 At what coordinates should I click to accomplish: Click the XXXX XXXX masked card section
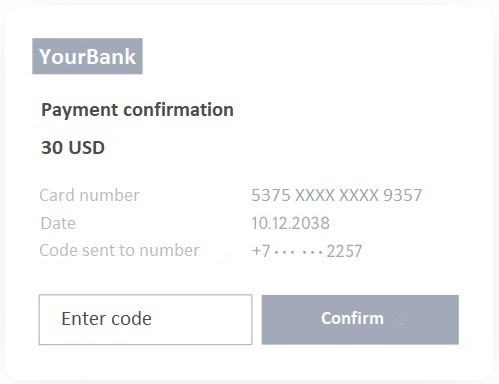coord(337,195)
